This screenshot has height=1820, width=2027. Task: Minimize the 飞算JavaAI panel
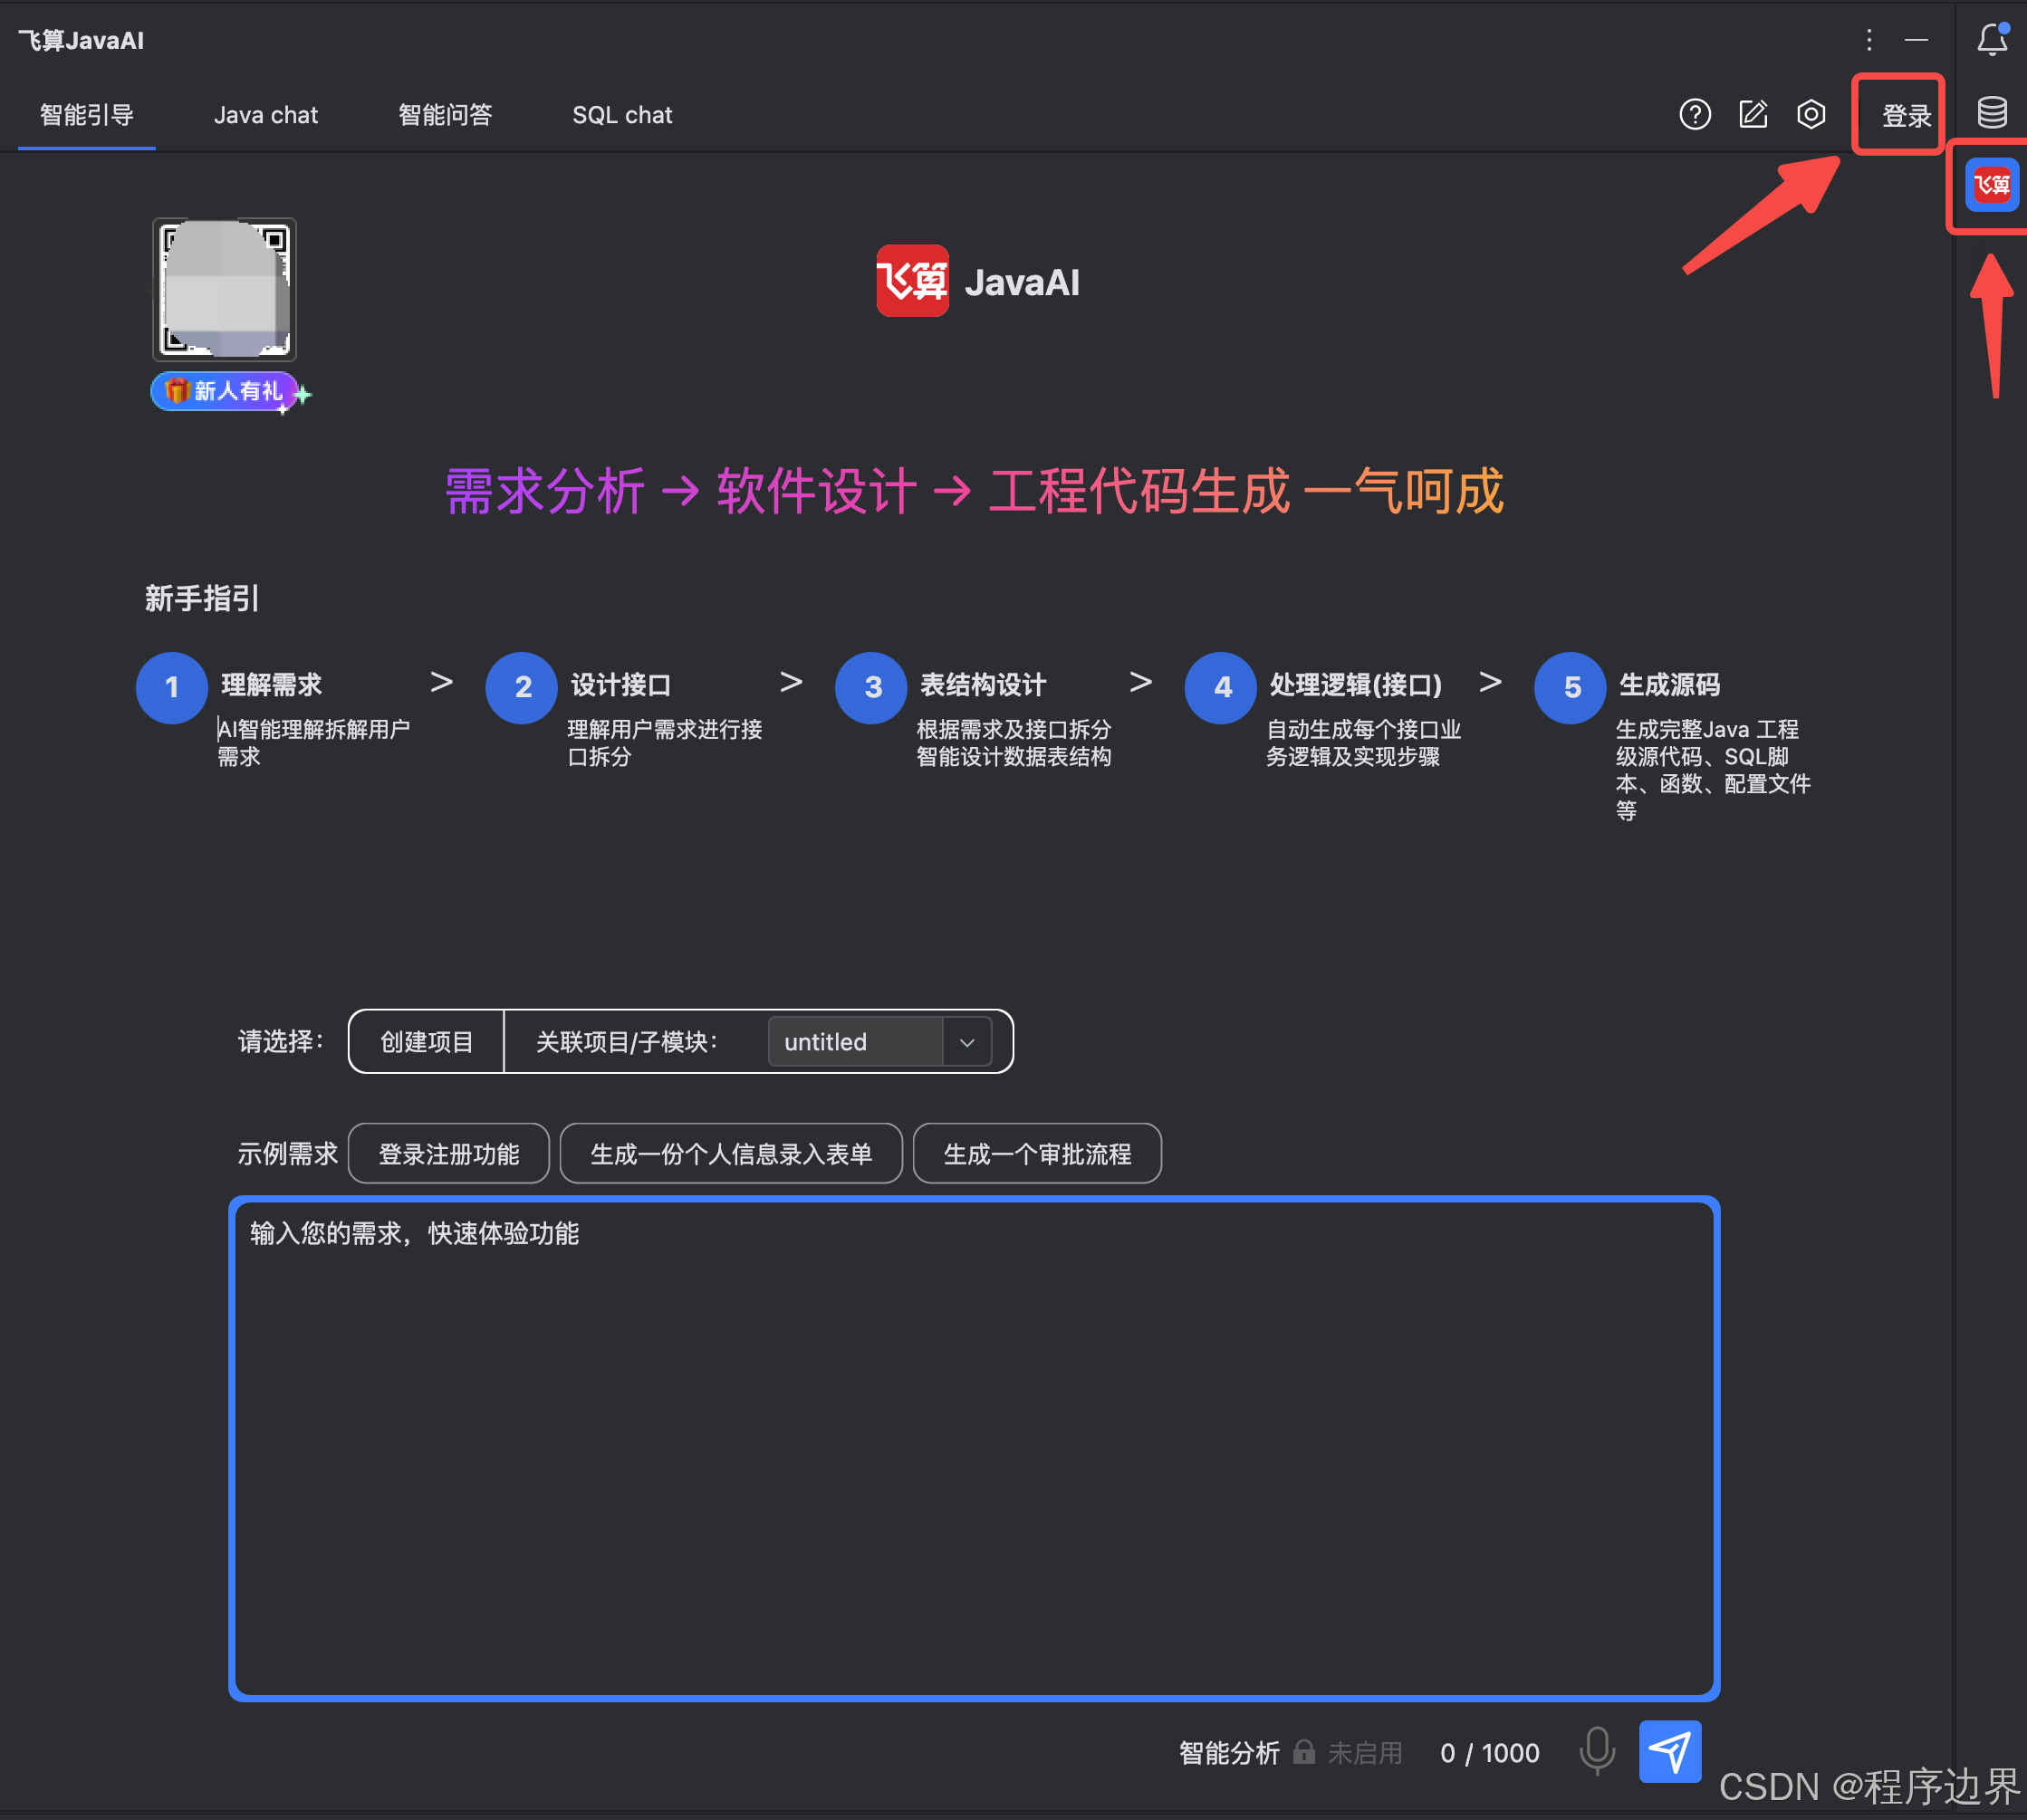(x=1916, y=40)
